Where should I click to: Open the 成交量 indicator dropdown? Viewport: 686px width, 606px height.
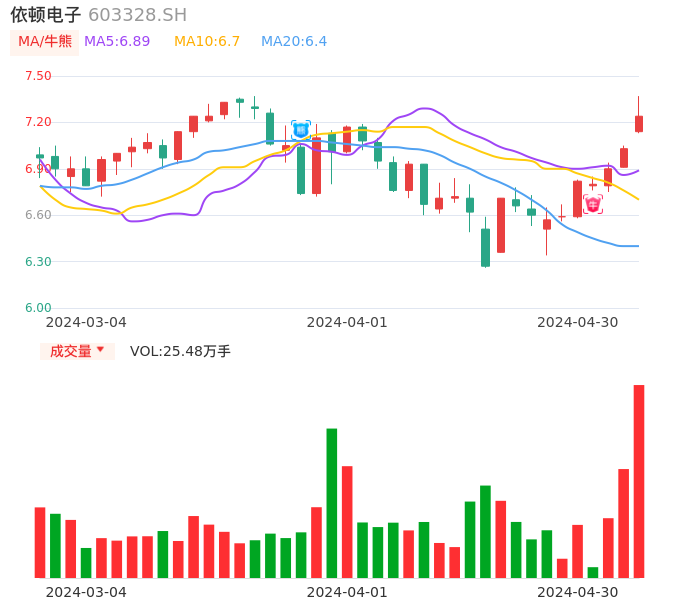(x=77, y=351)
